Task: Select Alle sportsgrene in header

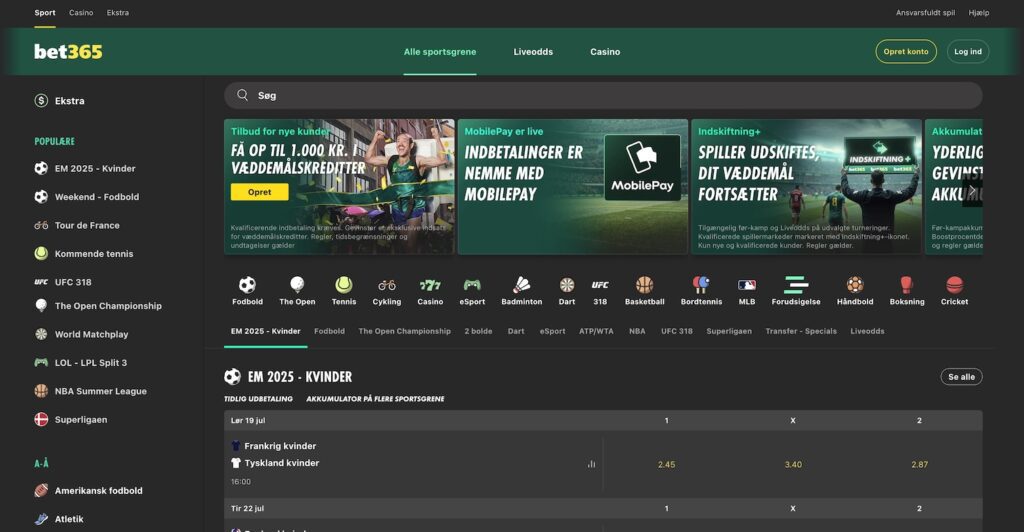Action: pos(440,52)
